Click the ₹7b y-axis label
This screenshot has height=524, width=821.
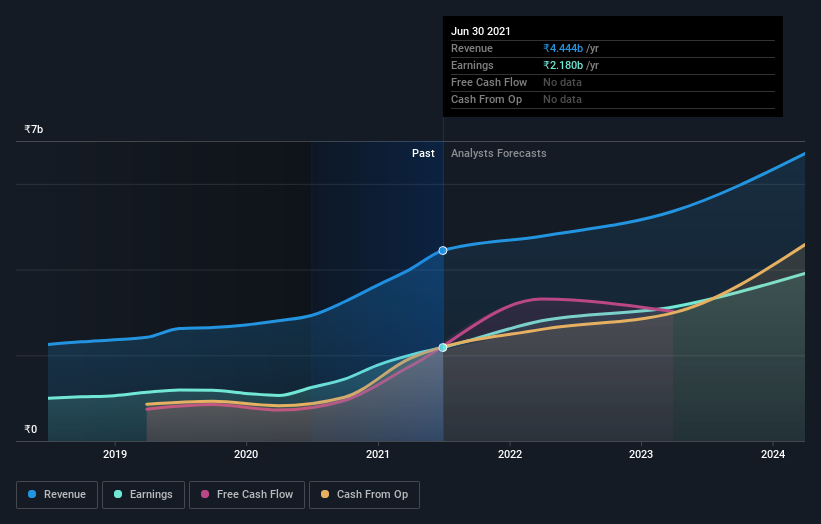coord(34,129)
